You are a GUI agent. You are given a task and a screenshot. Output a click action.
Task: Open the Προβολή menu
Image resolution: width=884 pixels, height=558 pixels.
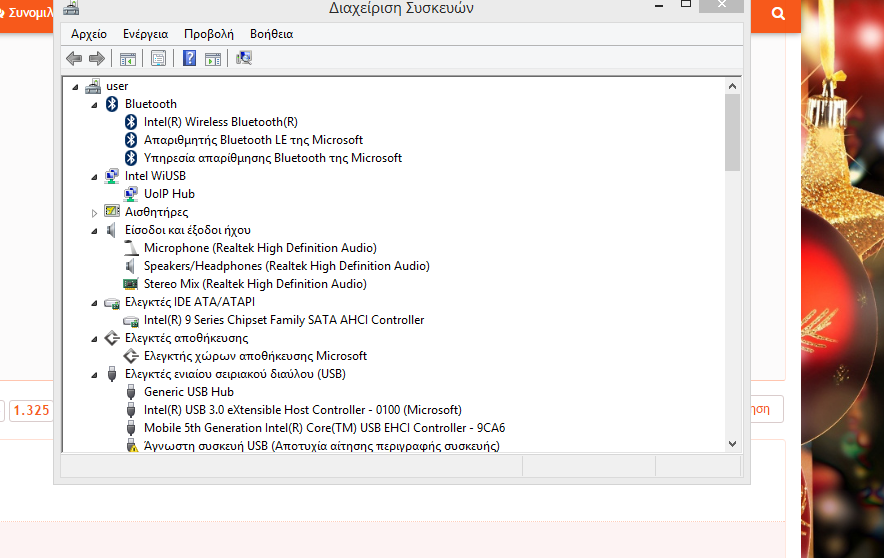pyautogui.click(x=208, y=34)
